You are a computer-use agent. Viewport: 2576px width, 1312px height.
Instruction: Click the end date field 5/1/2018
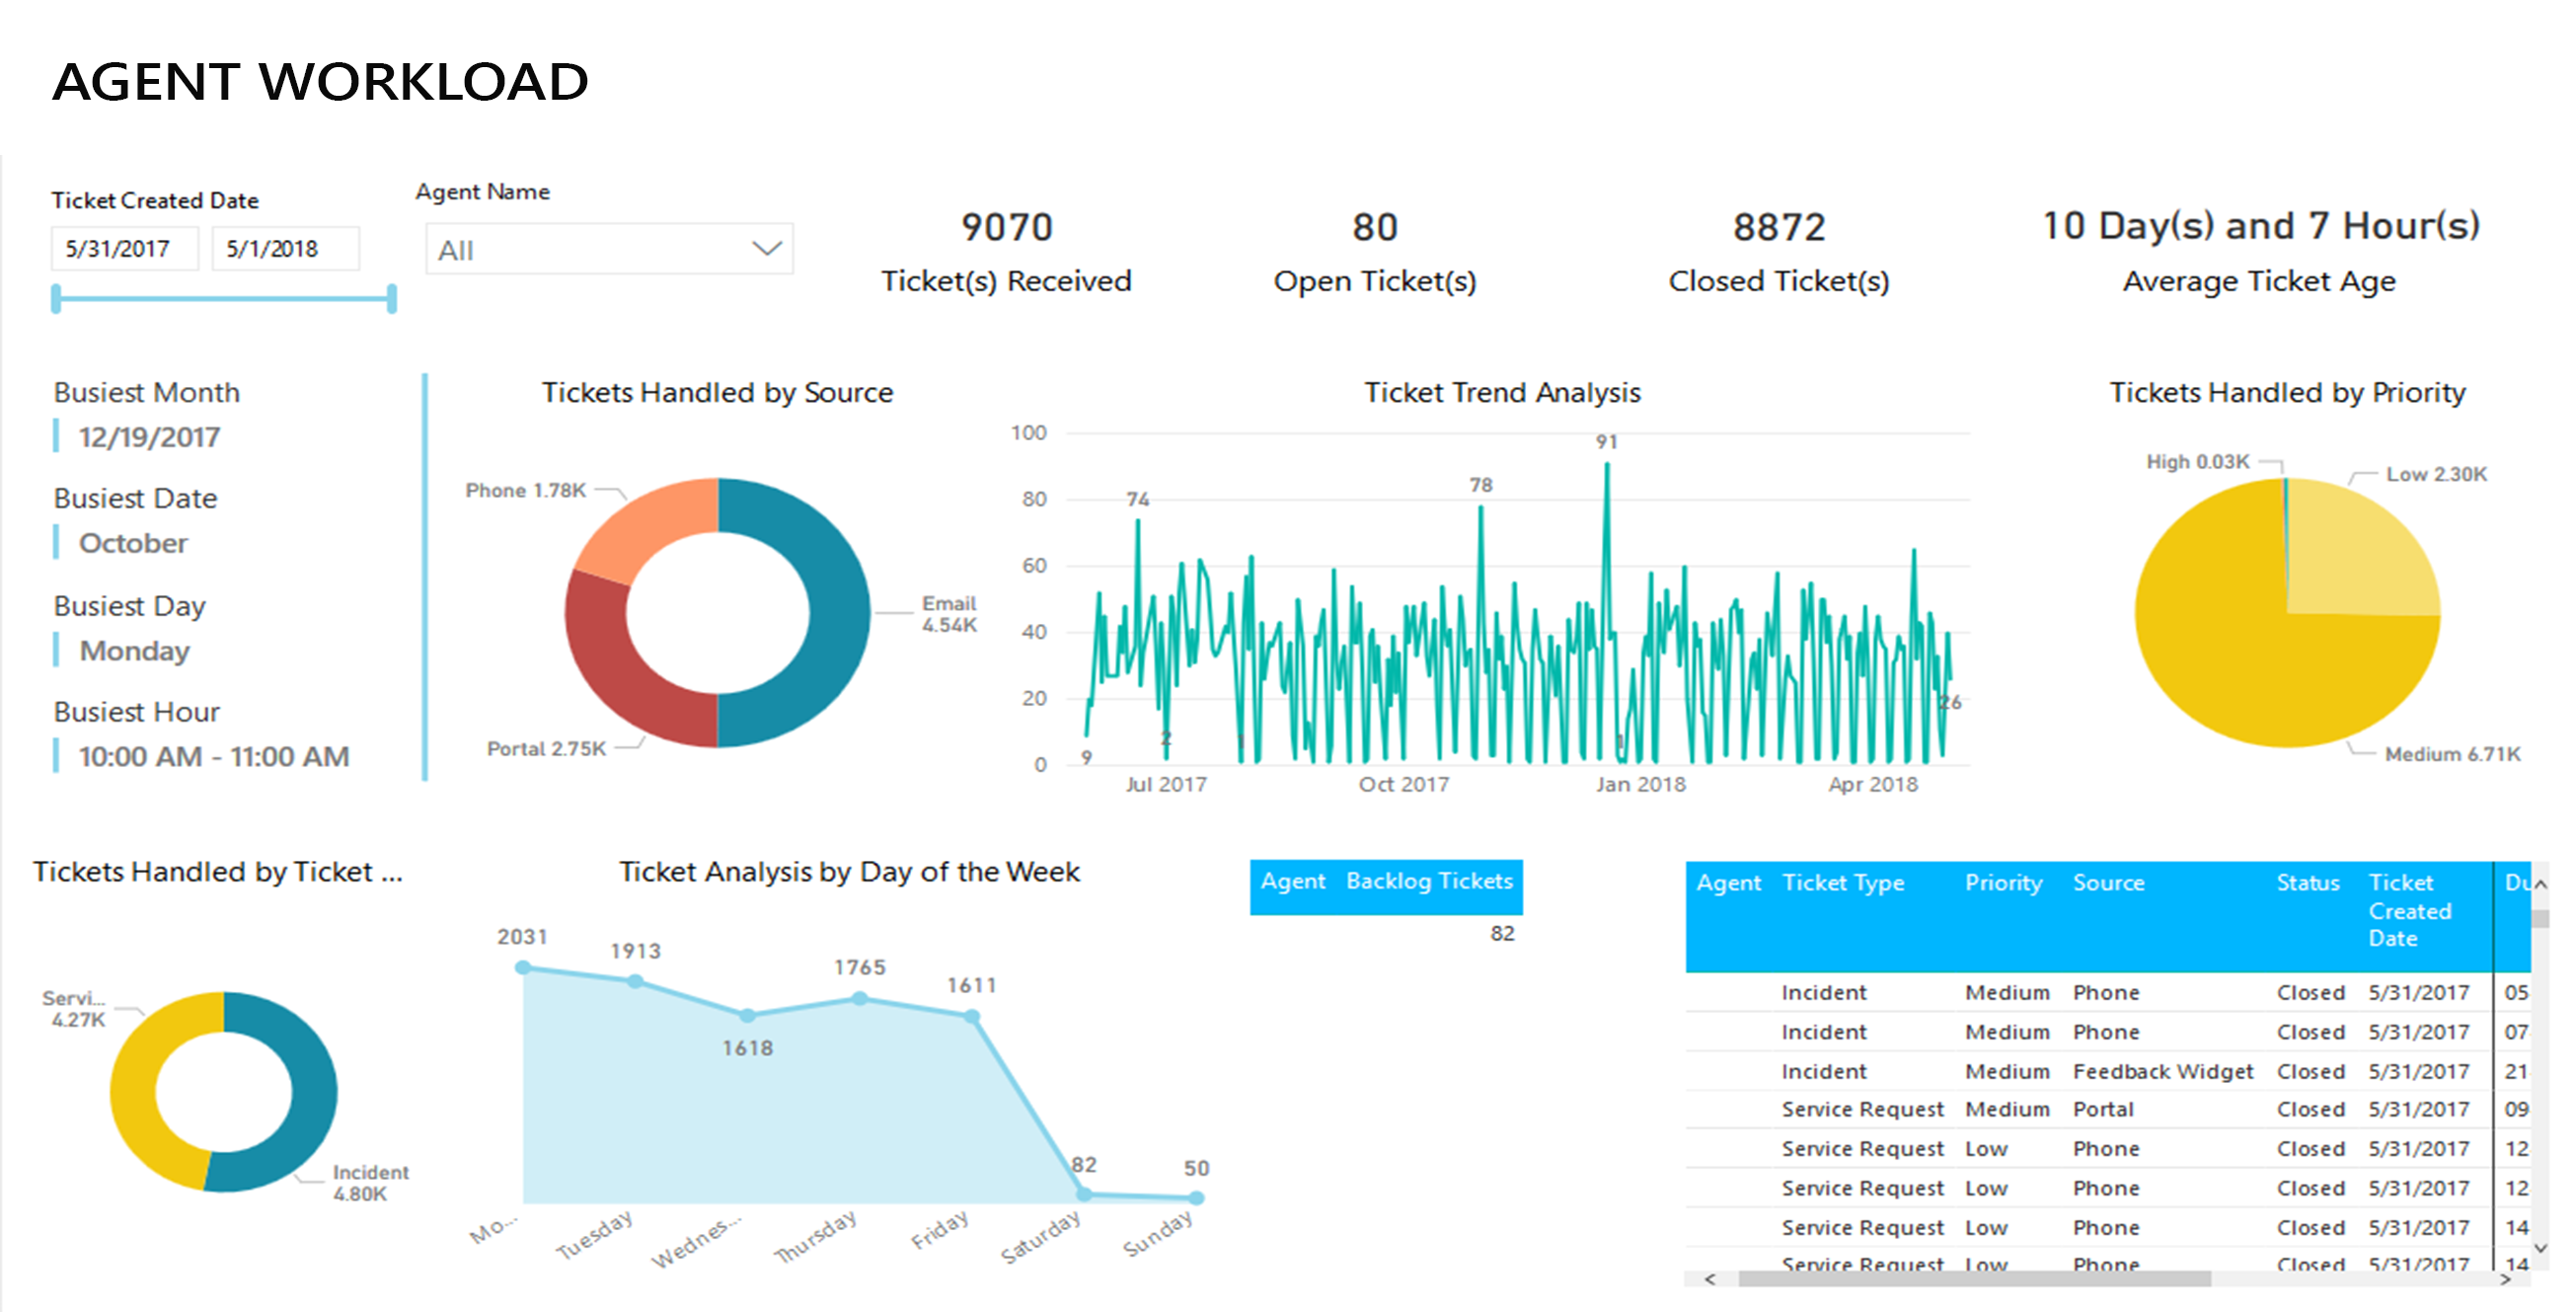coord(284,249)
